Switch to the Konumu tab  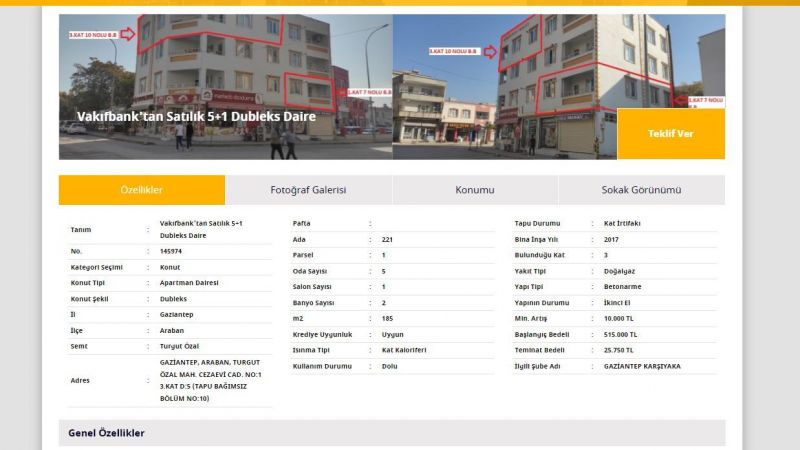tap(474, 190)
